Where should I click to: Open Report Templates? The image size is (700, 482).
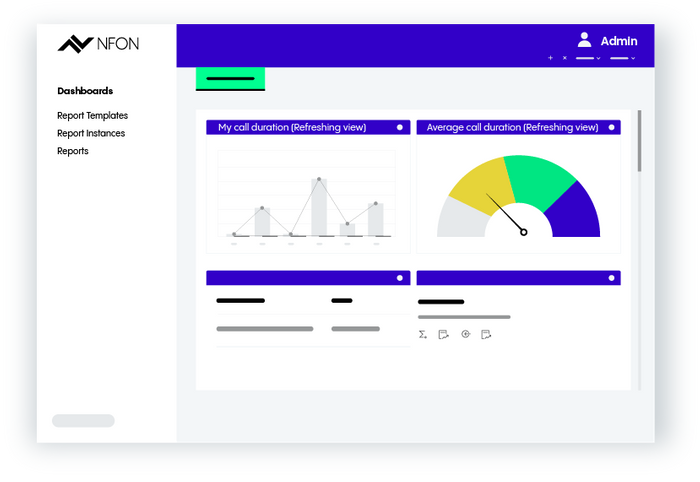point(92,116)
